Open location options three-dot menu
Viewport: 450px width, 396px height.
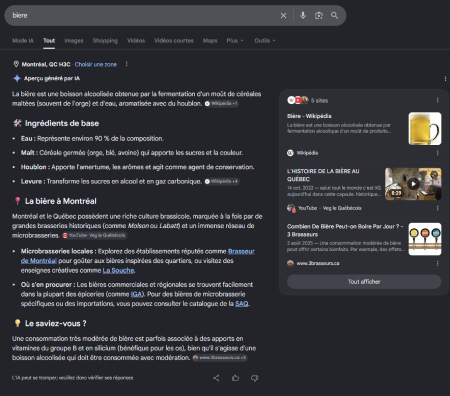tap(126, 64)
